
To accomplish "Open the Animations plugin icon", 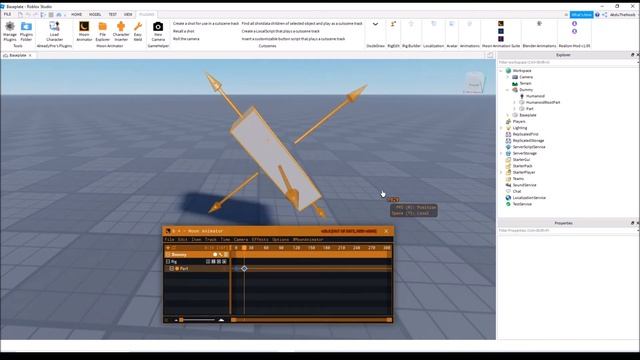I will [469, 24].
